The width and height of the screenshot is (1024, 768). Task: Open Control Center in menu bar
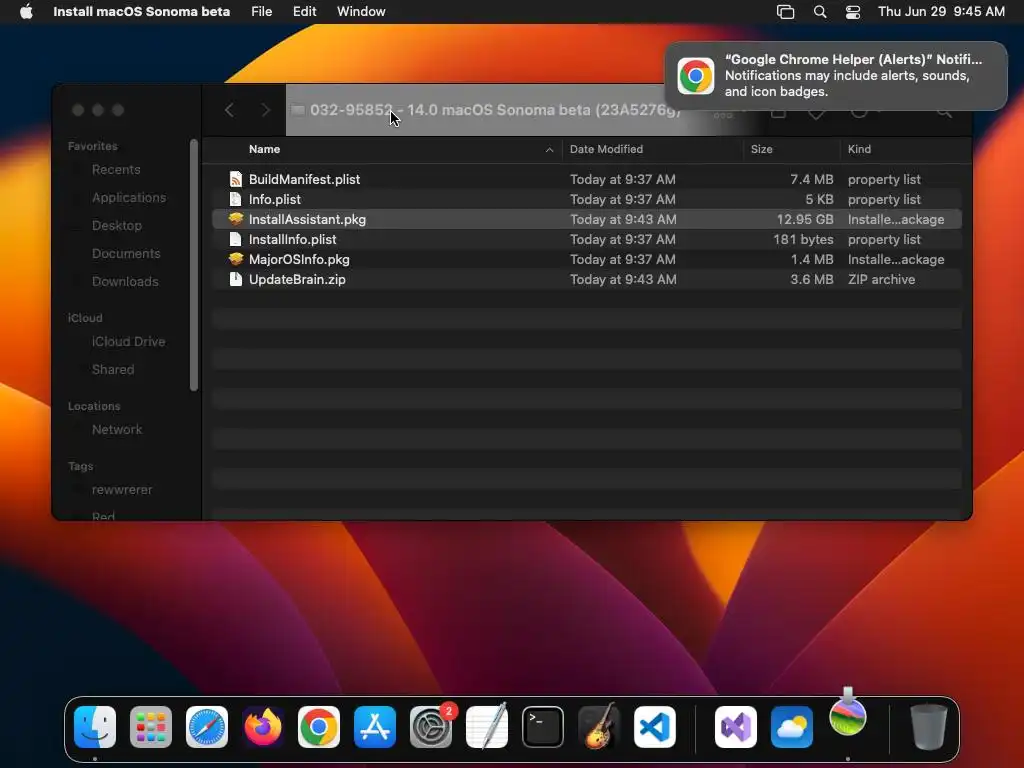(853, 12)
